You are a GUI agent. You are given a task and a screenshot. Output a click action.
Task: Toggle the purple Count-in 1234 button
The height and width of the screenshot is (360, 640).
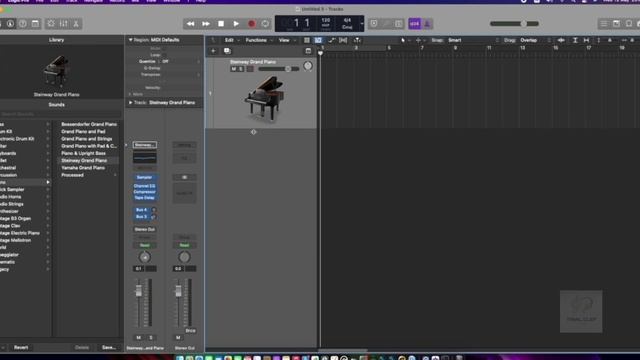(x=414, y=24)
